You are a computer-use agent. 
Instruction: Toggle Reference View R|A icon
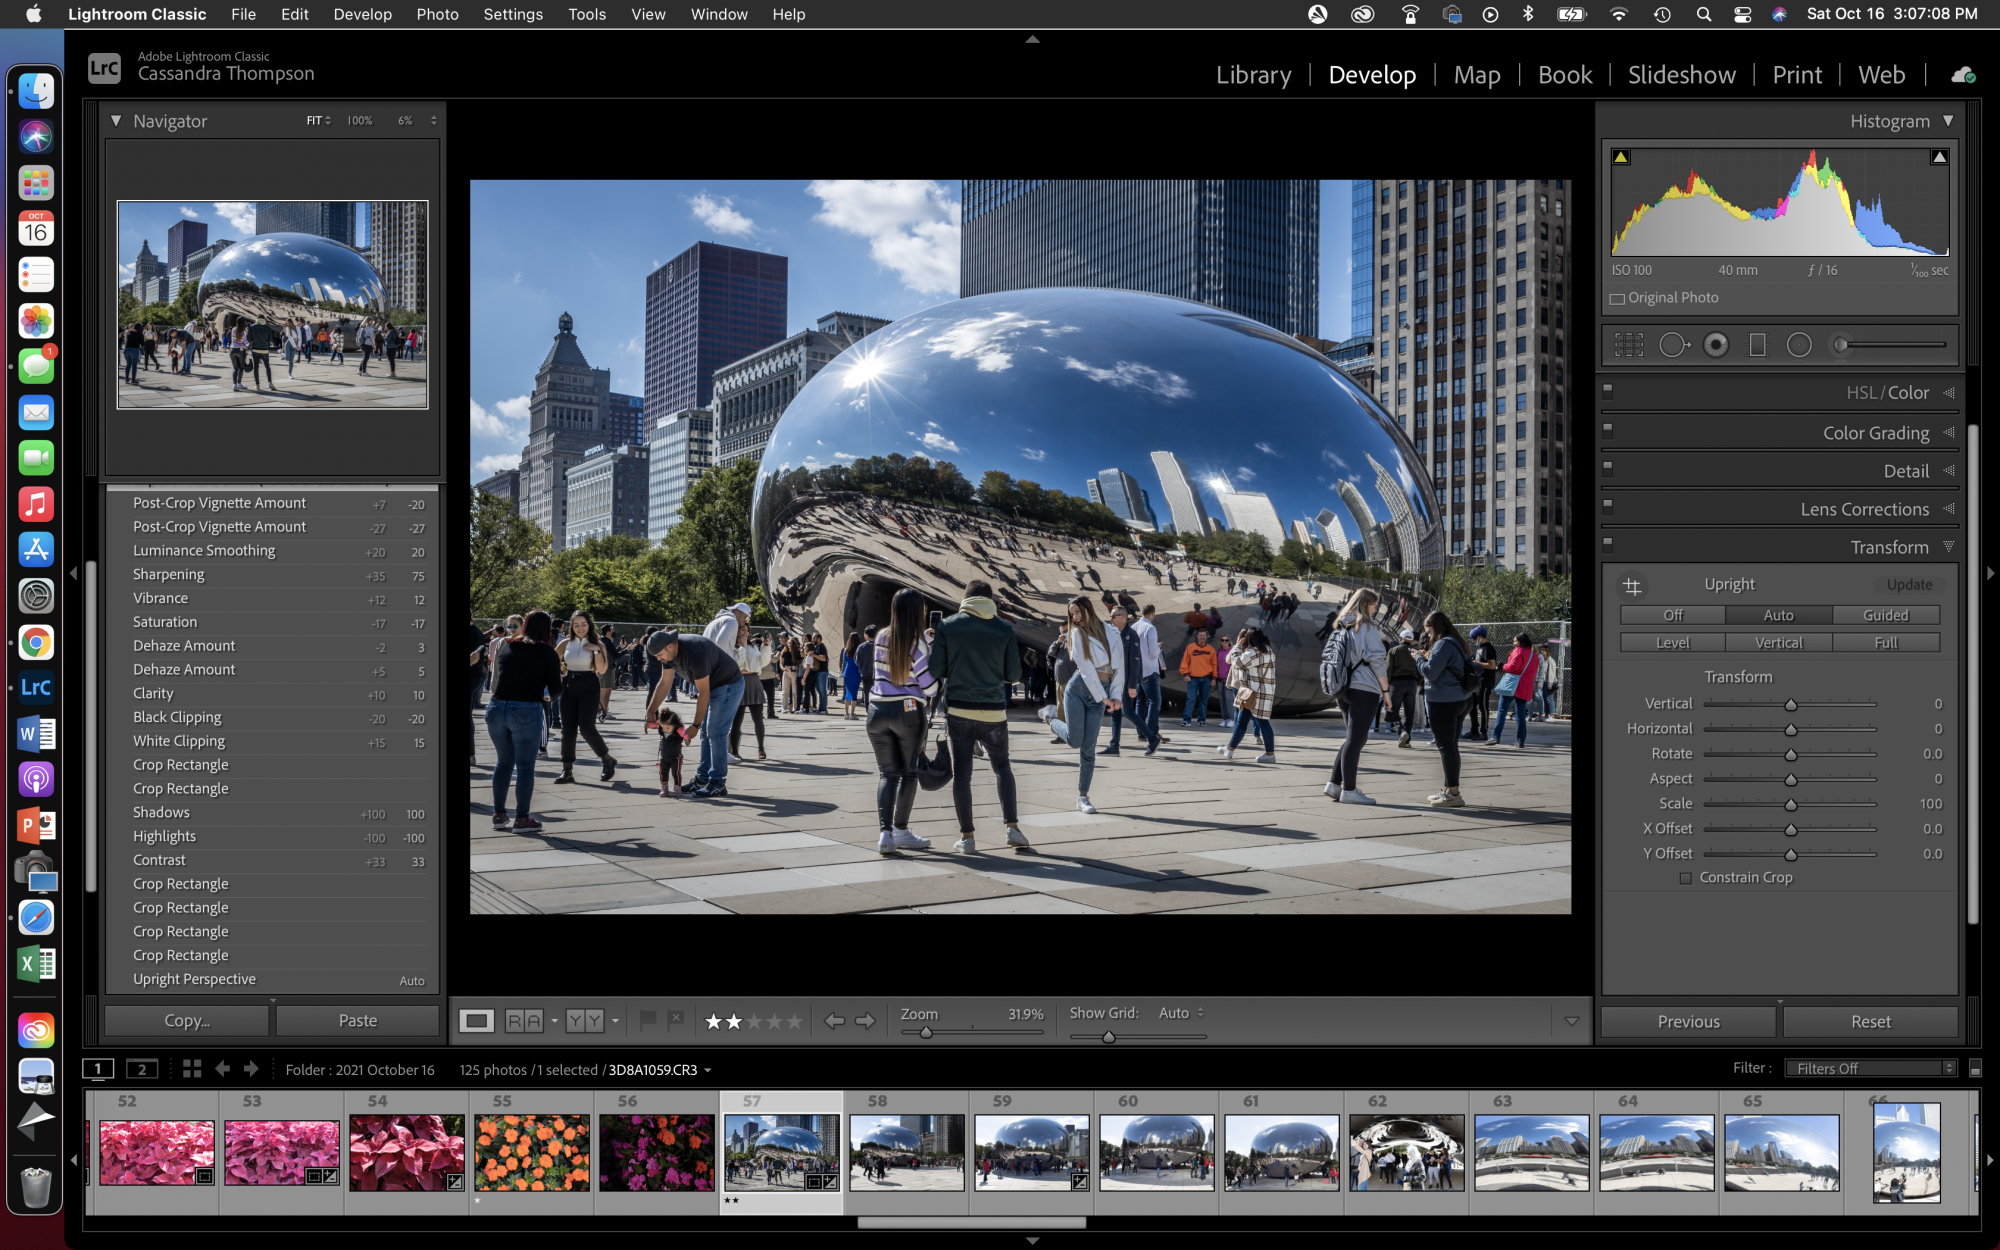[524, 1021]
